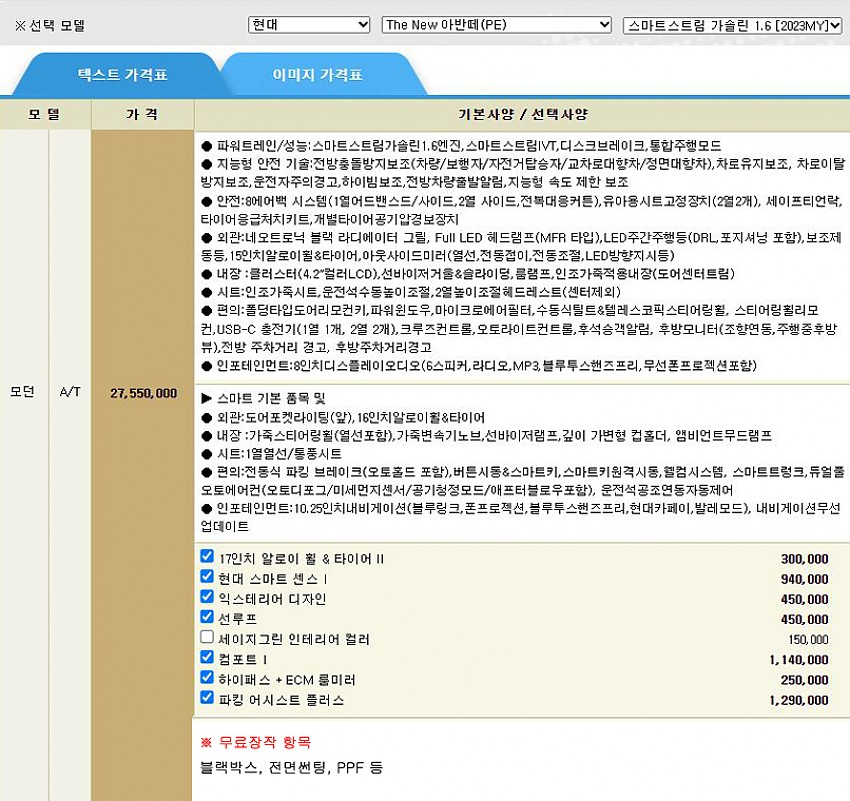This screenshot has width=850, height=801.
Task: Switch to the 이미지 가격표 tab
Action: point(317,75)
